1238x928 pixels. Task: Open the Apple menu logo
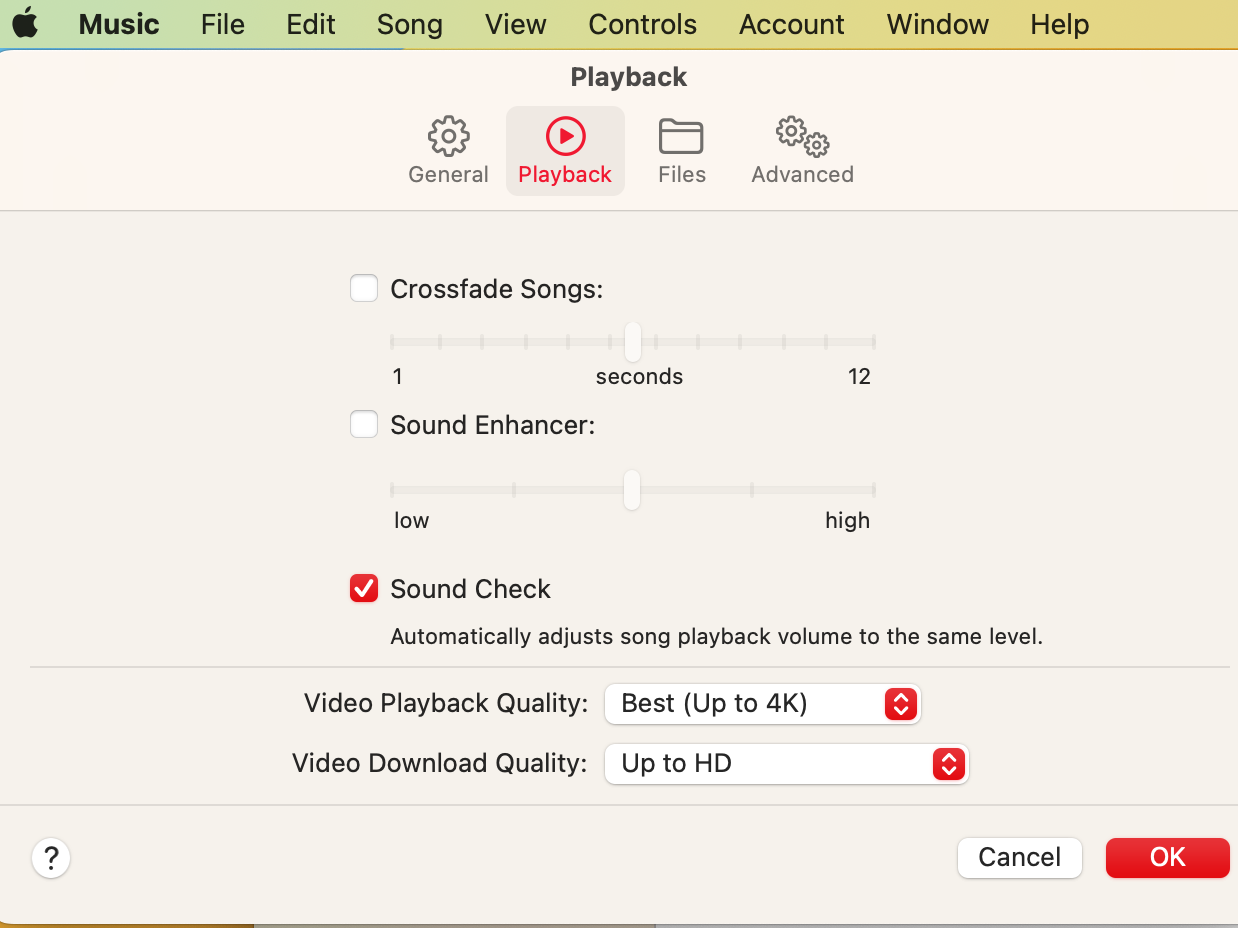tap(25, 24)
